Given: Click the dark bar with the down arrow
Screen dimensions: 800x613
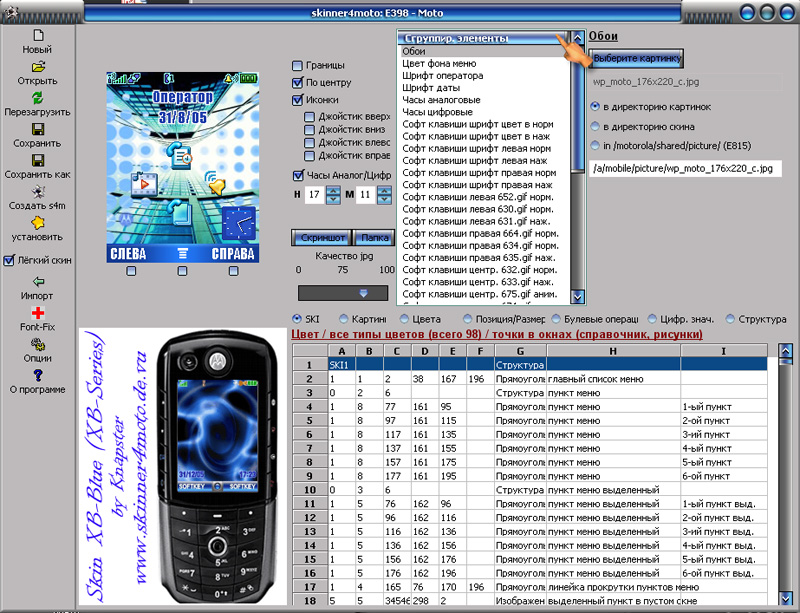Looking at the screenshot, I should pyautogui.click(x=343, y=293).
